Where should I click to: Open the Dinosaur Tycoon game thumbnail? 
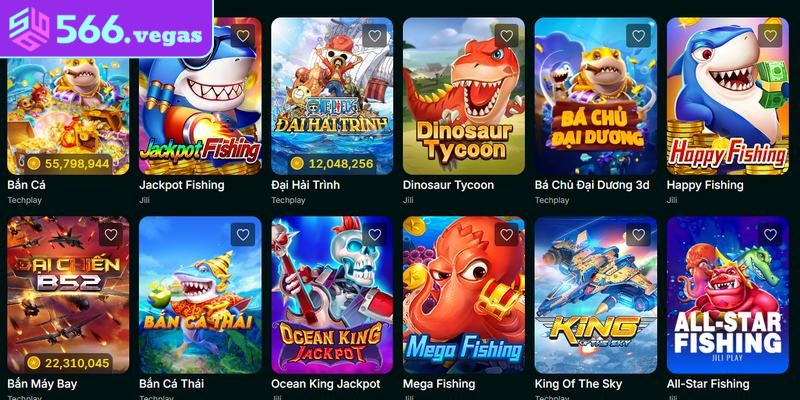[464, 96]
